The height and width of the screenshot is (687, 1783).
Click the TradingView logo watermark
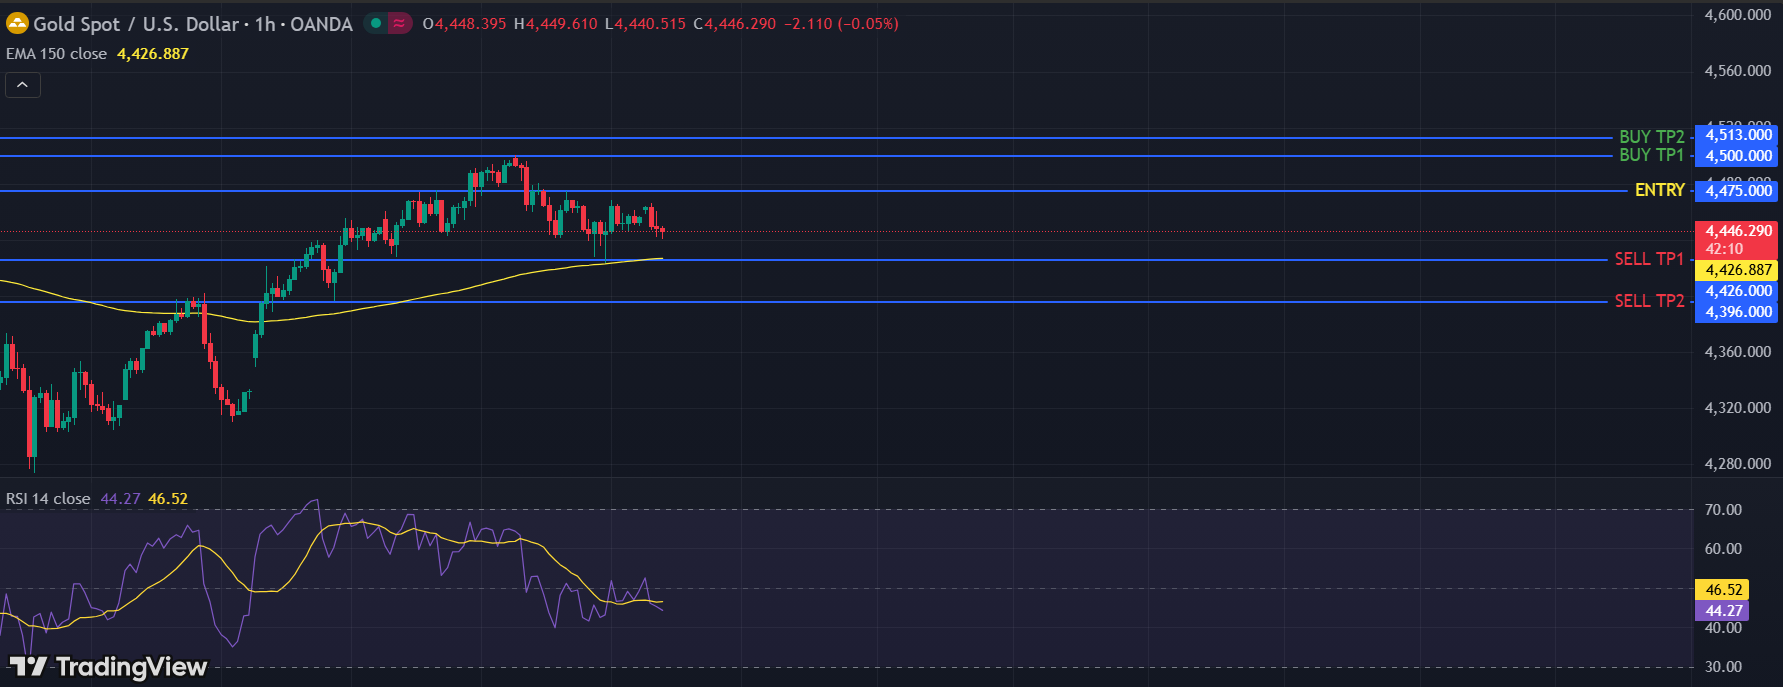(x=108, y=666)
